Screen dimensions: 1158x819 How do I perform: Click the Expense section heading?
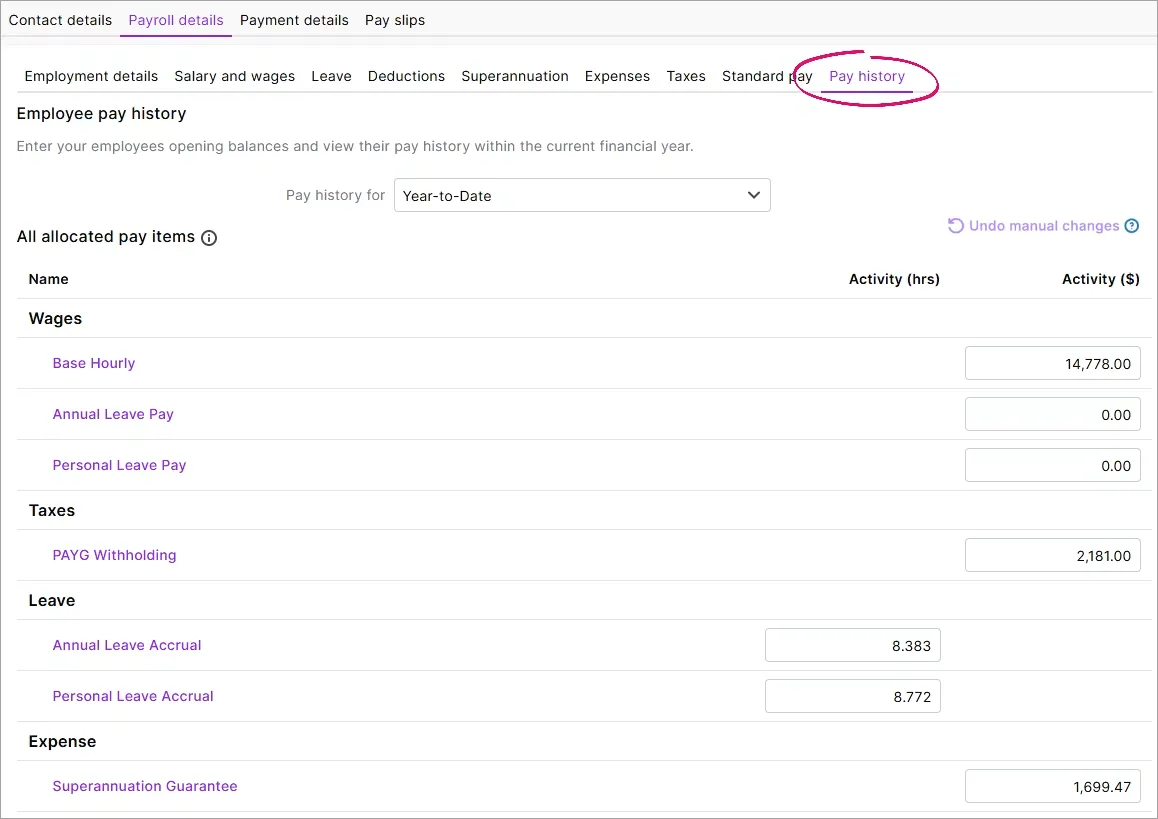(62, 741)
